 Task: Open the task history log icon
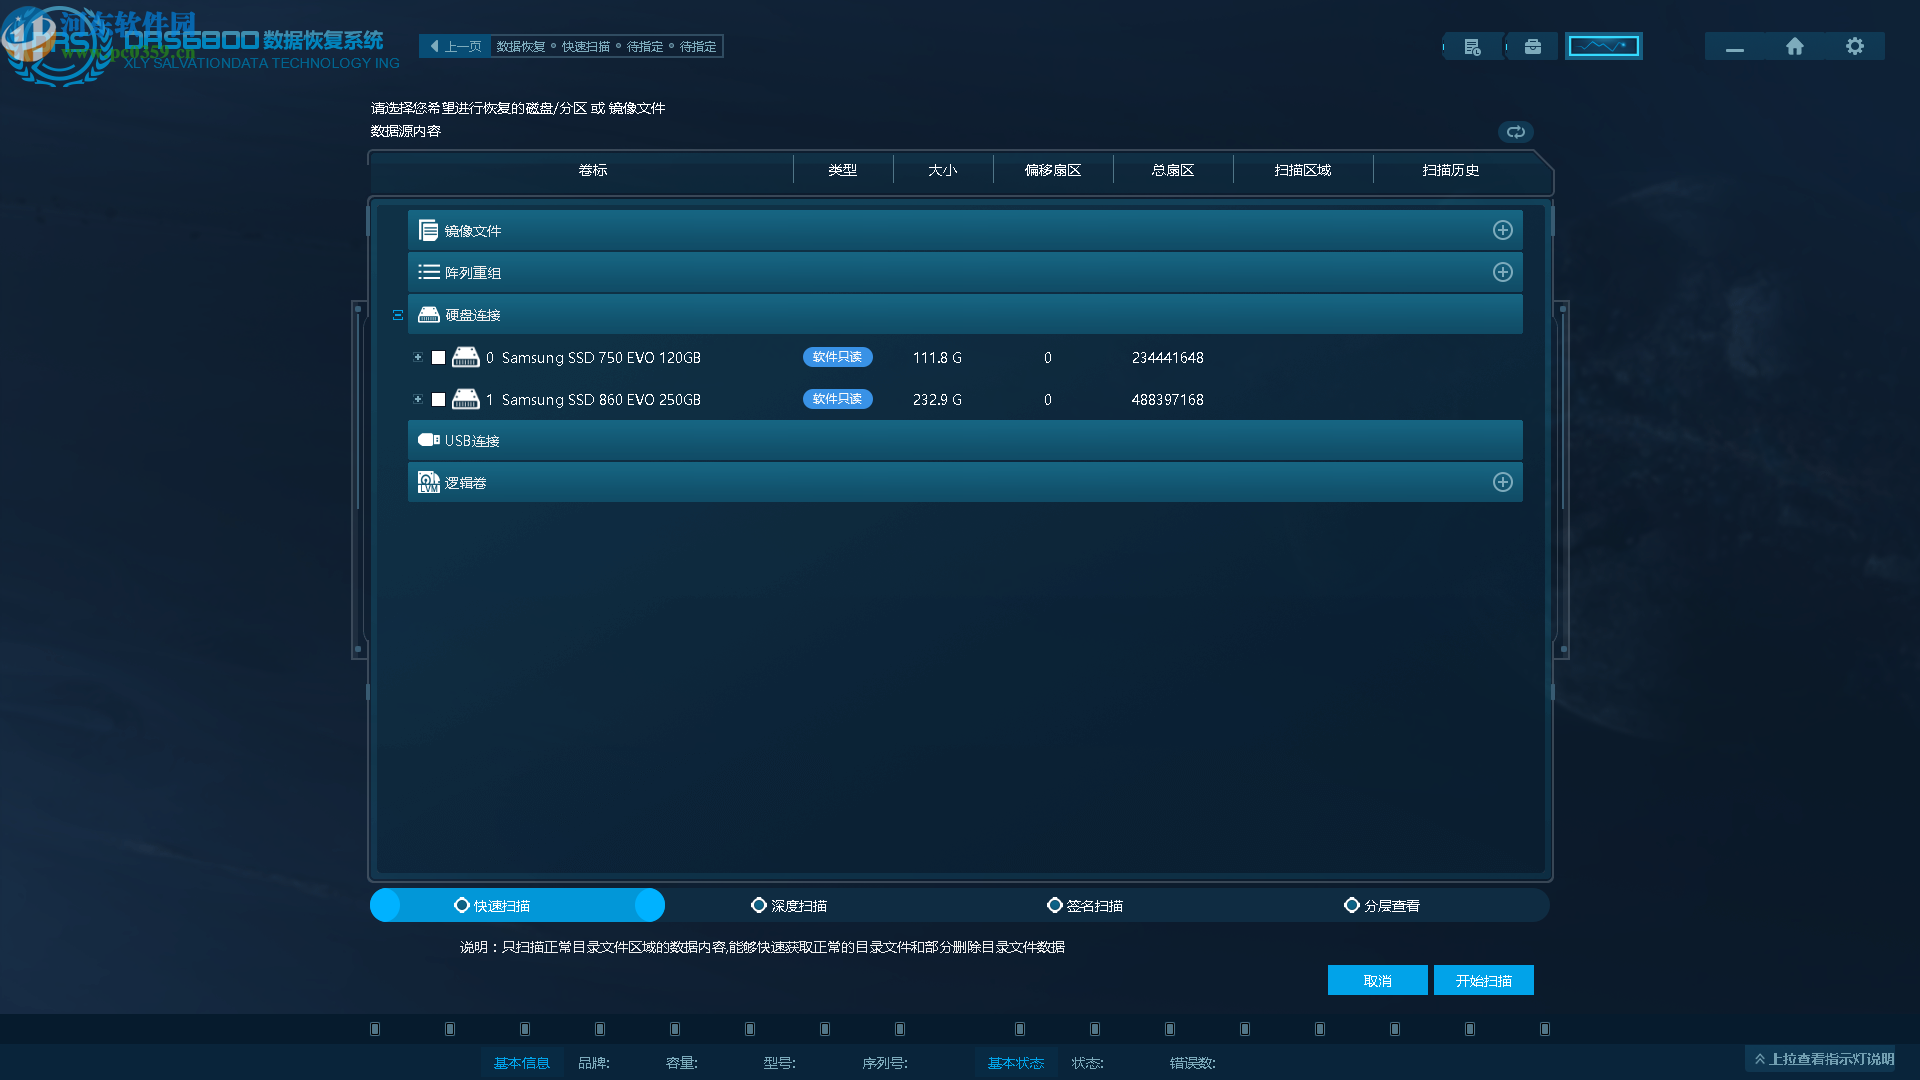(x=1472, y=47)
